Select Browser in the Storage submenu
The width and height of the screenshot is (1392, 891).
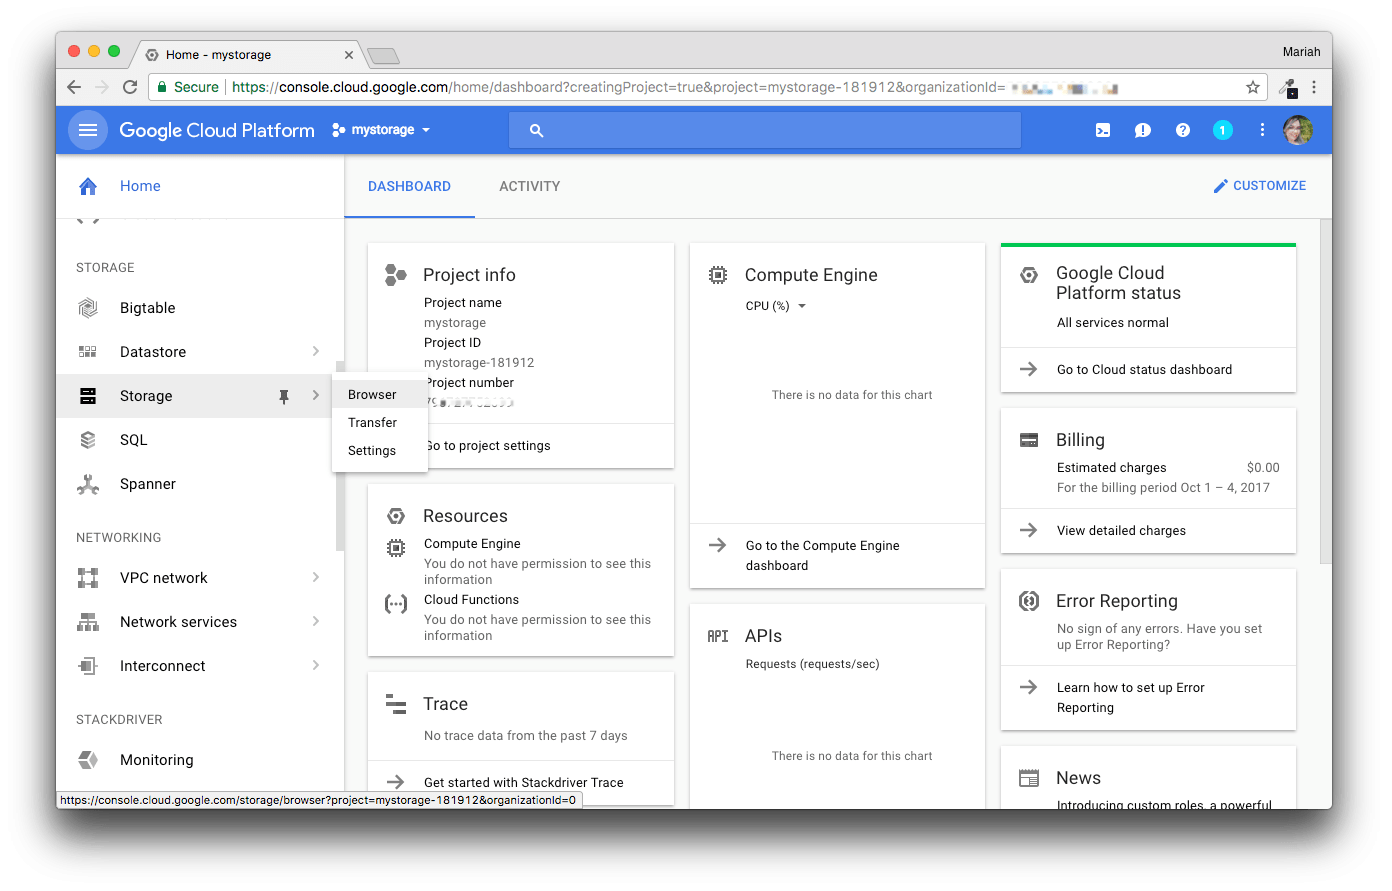pyautogui.click(x=370, y=394)
